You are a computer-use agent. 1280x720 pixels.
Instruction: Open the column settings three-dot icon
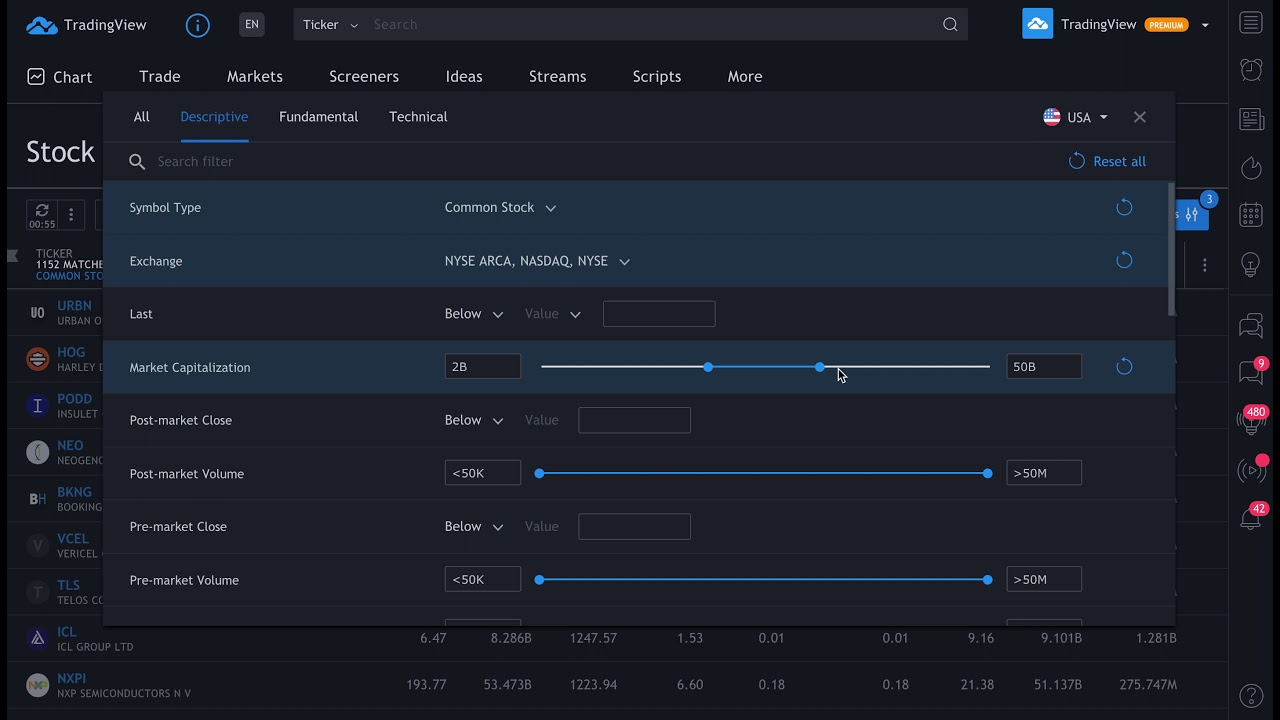[1205, 265]
